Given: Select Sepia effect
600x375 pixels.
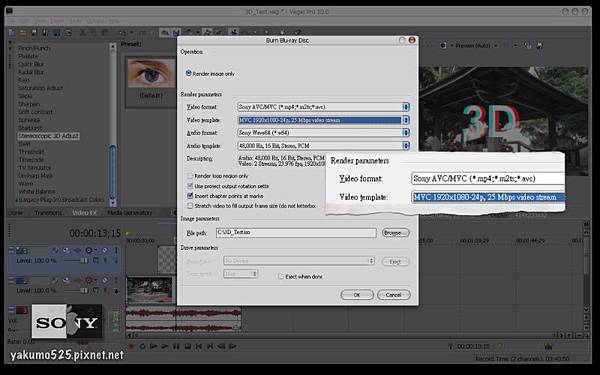Looking at the screenshot, I should tap(25, 96).
